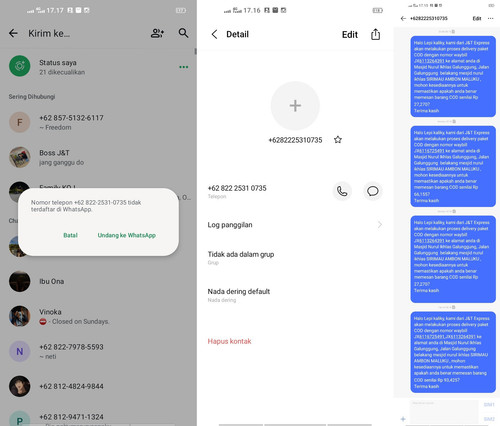
Task: Open the add new contact icon
Action: pos(157,33)
